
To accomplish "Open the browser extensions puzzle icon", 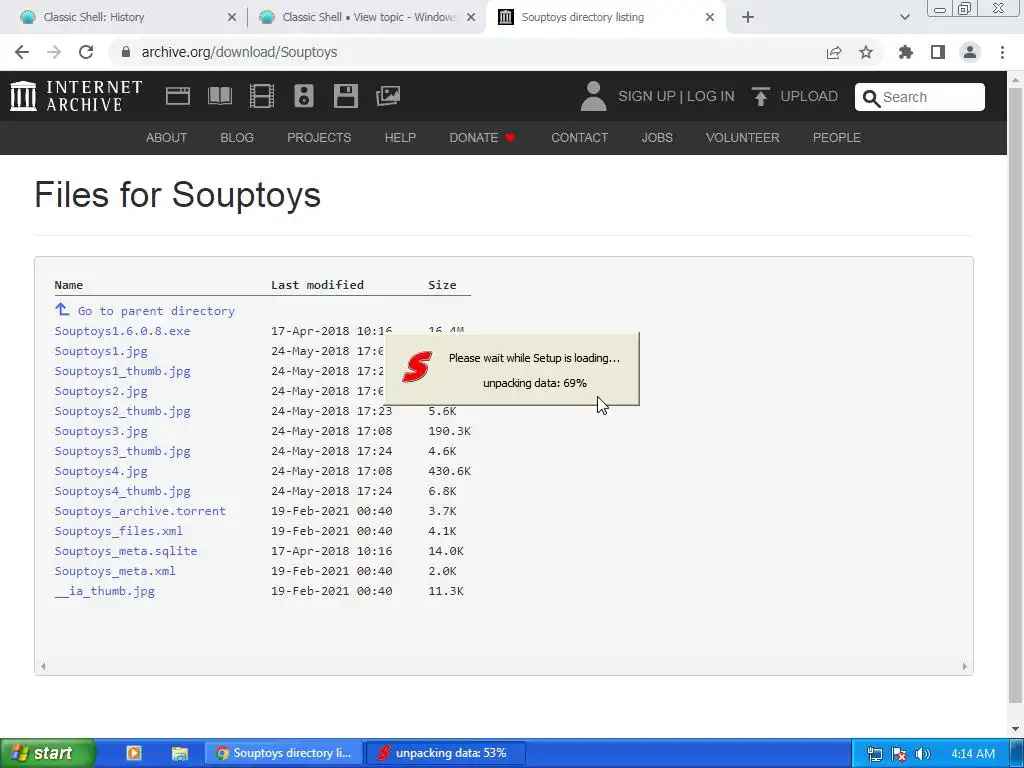I will (905, 52).
